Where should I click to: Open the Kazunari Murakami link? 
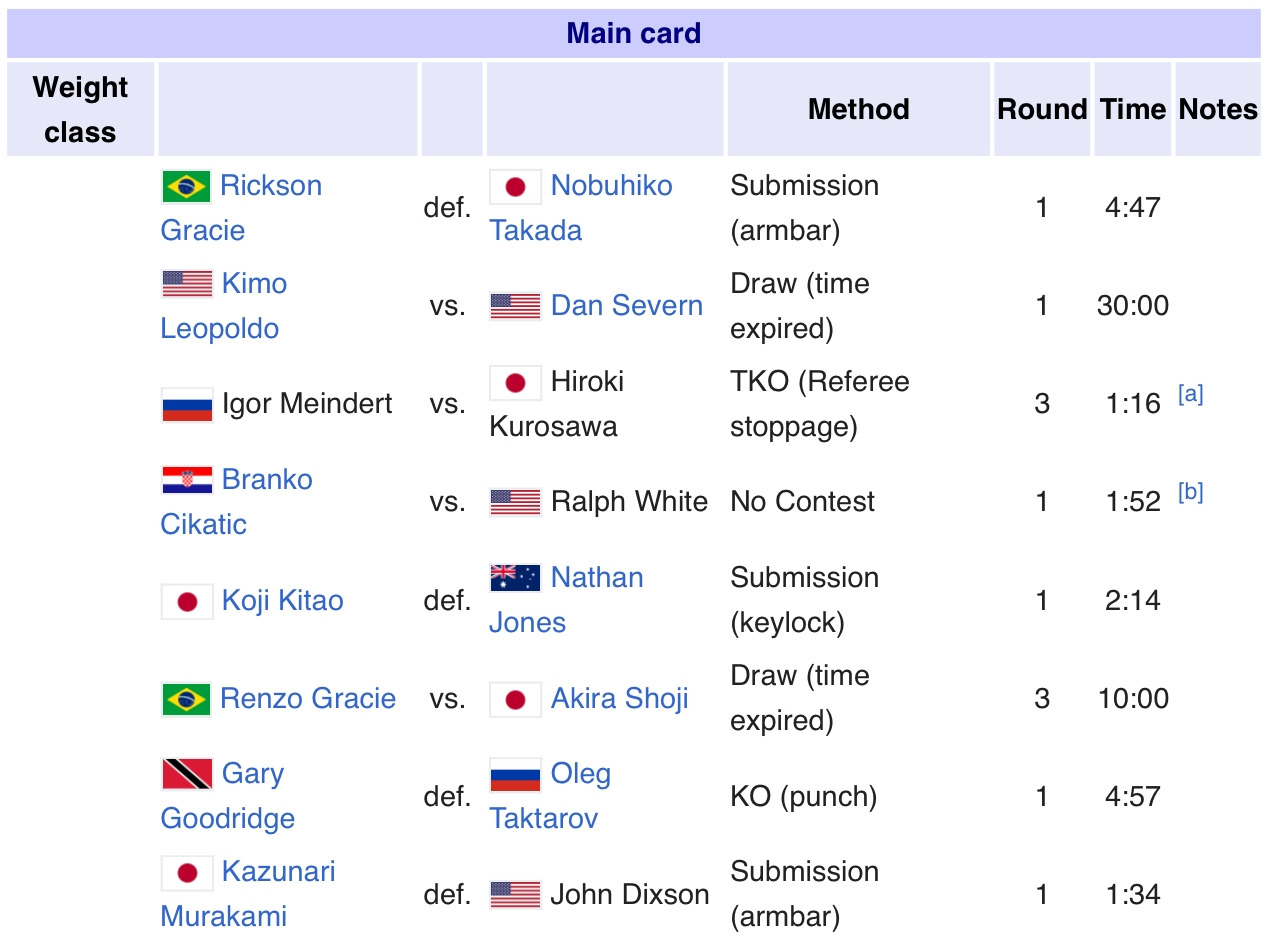(x=278, y=872)
